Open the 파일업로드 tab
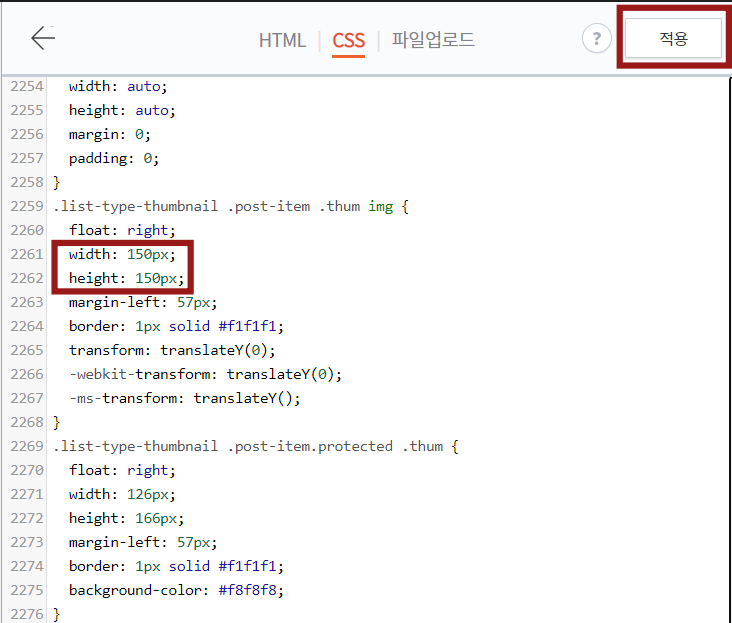The image size is (732, 623). (433, 40)
